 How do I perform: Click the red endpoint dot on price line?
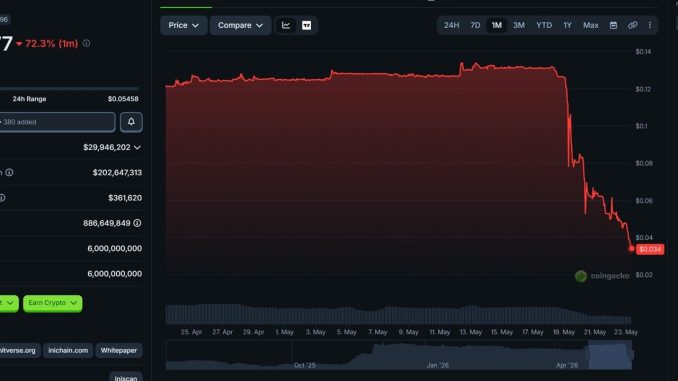pos(631,249)
